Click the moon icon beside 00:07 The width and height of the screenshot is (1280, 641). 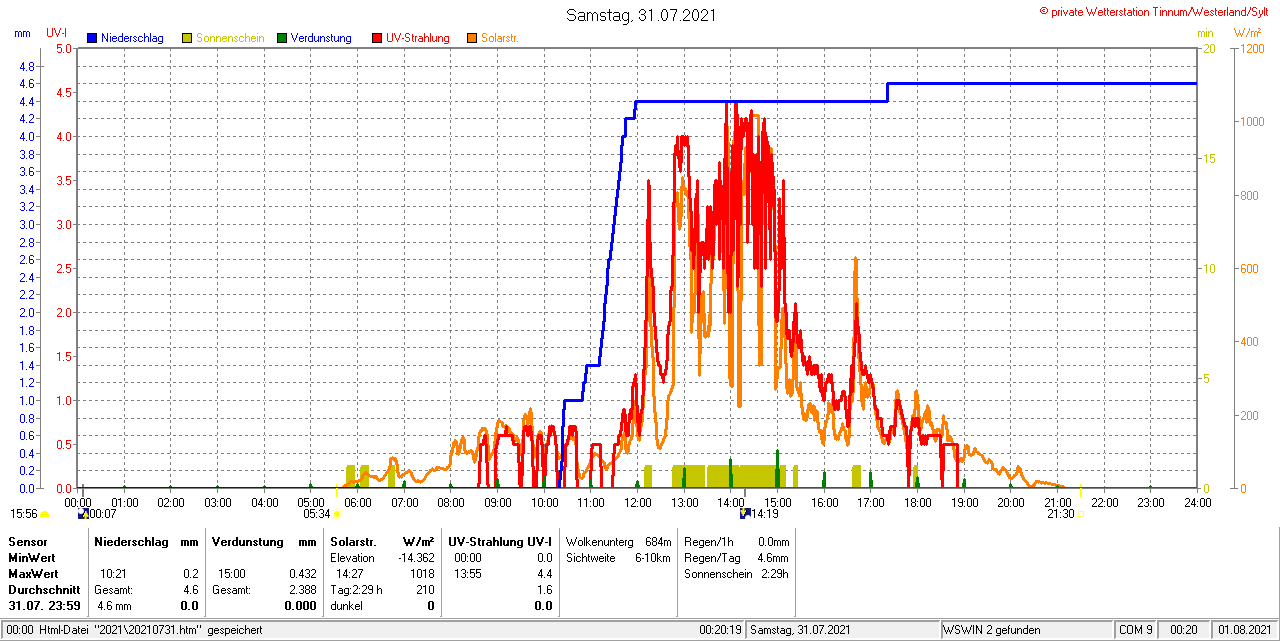tap(82, 513)
